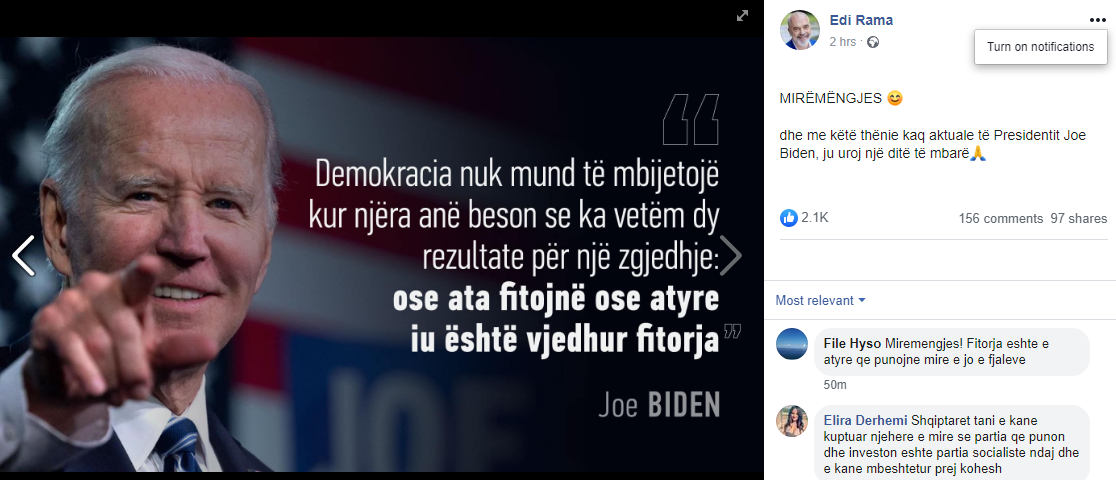The height and width of the screenshot is (480, 1116).
Task: View the 156 comments
Action: point(1001,219)
